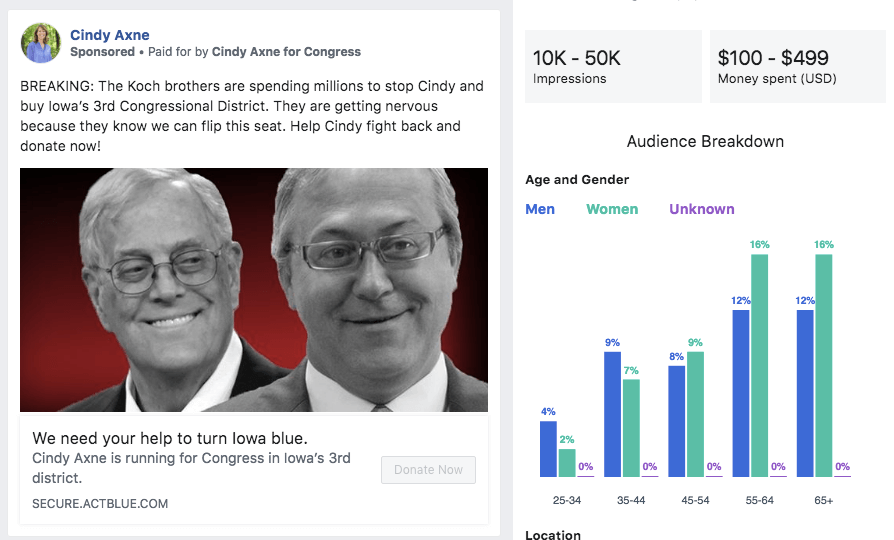Screen dimensions: 894x540
Task: Click the Koch brothers ad image
Action: (x=254, y=290)
